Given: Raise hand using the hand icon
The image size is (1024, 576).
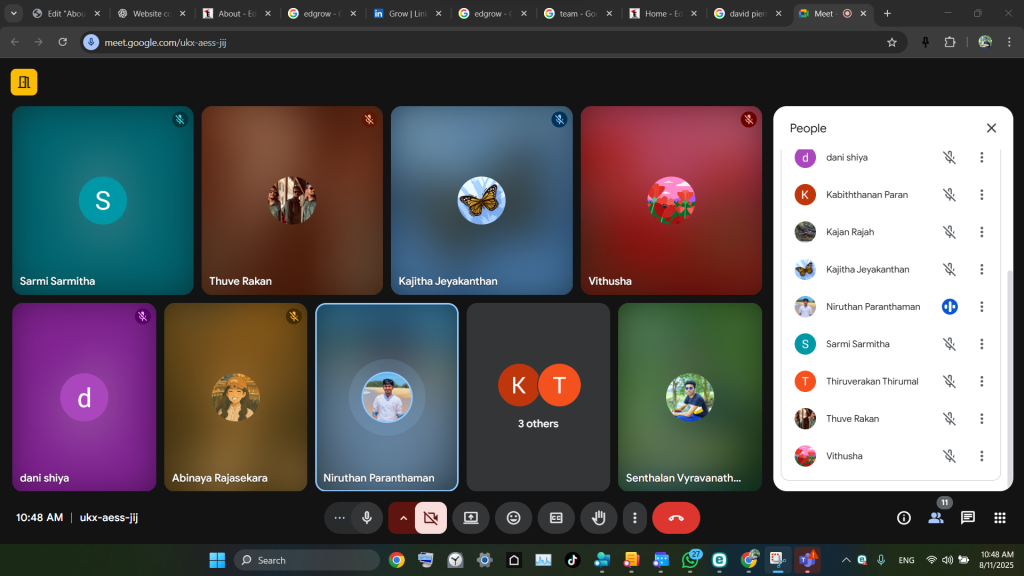Looking at the screenshot, I should coord(599,518).
